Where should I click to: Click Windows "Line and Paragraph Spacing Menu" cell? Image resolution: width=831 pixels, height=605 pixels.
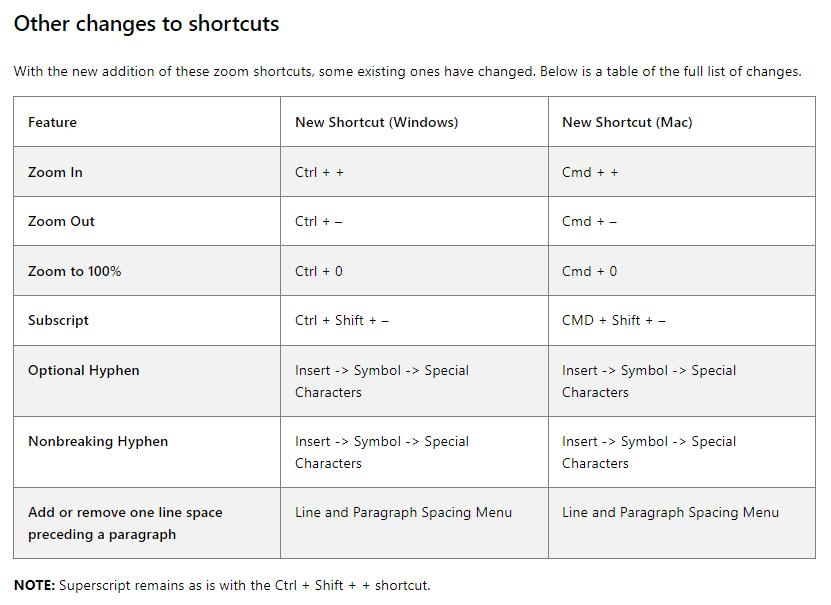pyautogui.click(x=403, y=512)
